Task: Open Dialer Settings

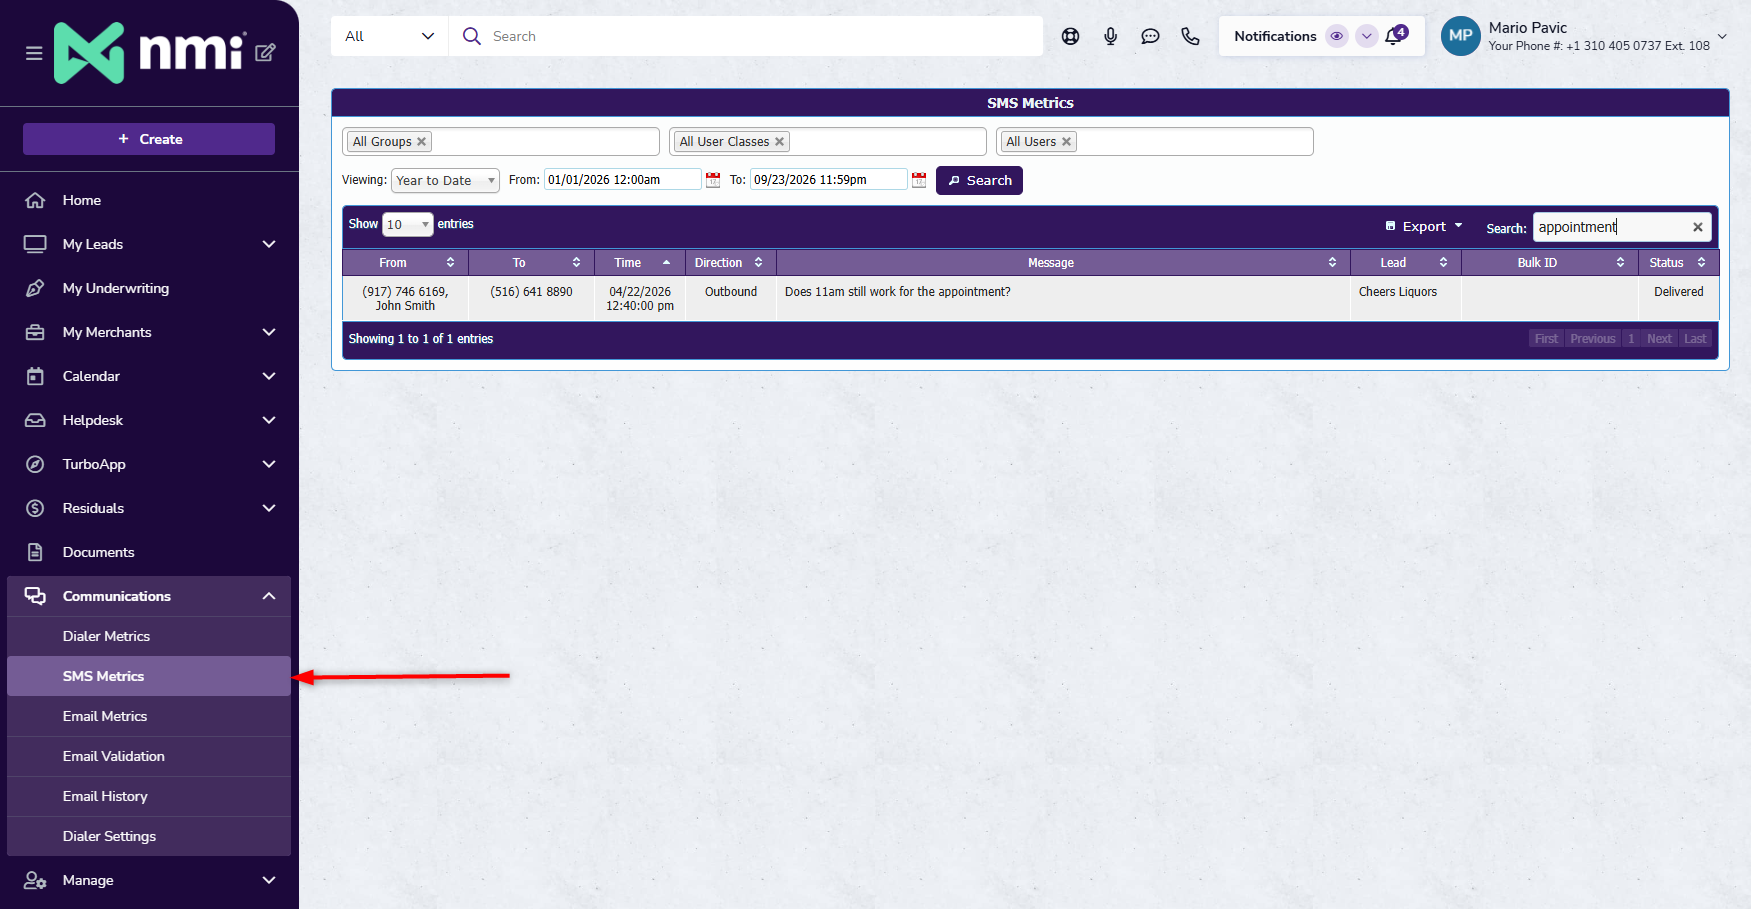Action: [x=149, y=836]
